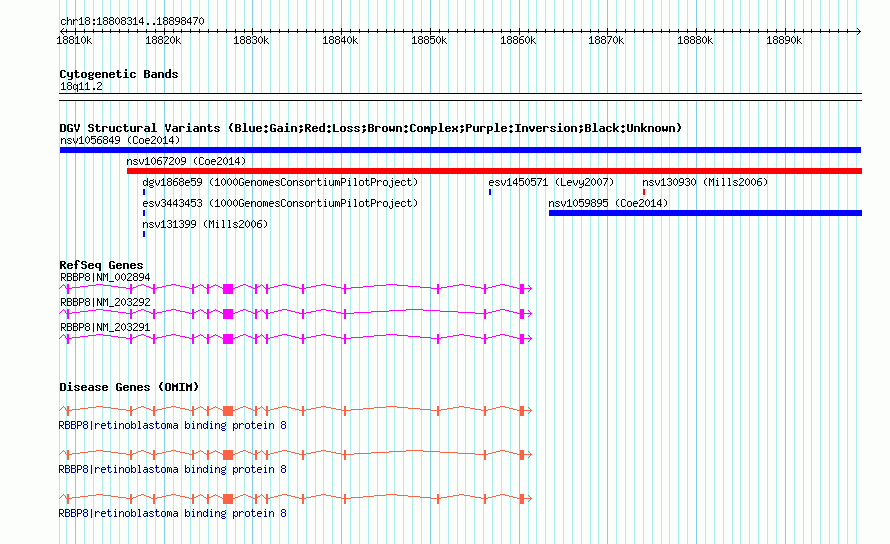Click end arrow of first OMIM gene track

pos(528,411)
